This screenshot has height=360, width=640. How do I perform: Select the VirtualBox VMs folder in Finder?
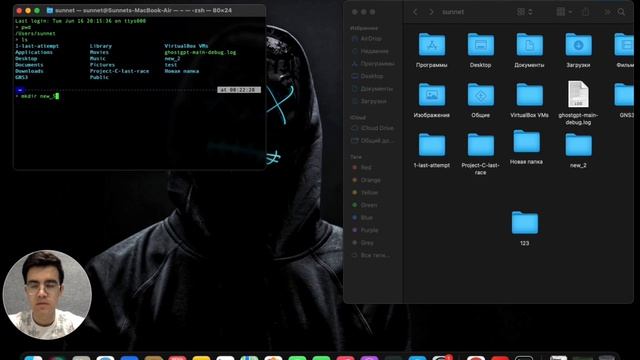click(529, 95)
